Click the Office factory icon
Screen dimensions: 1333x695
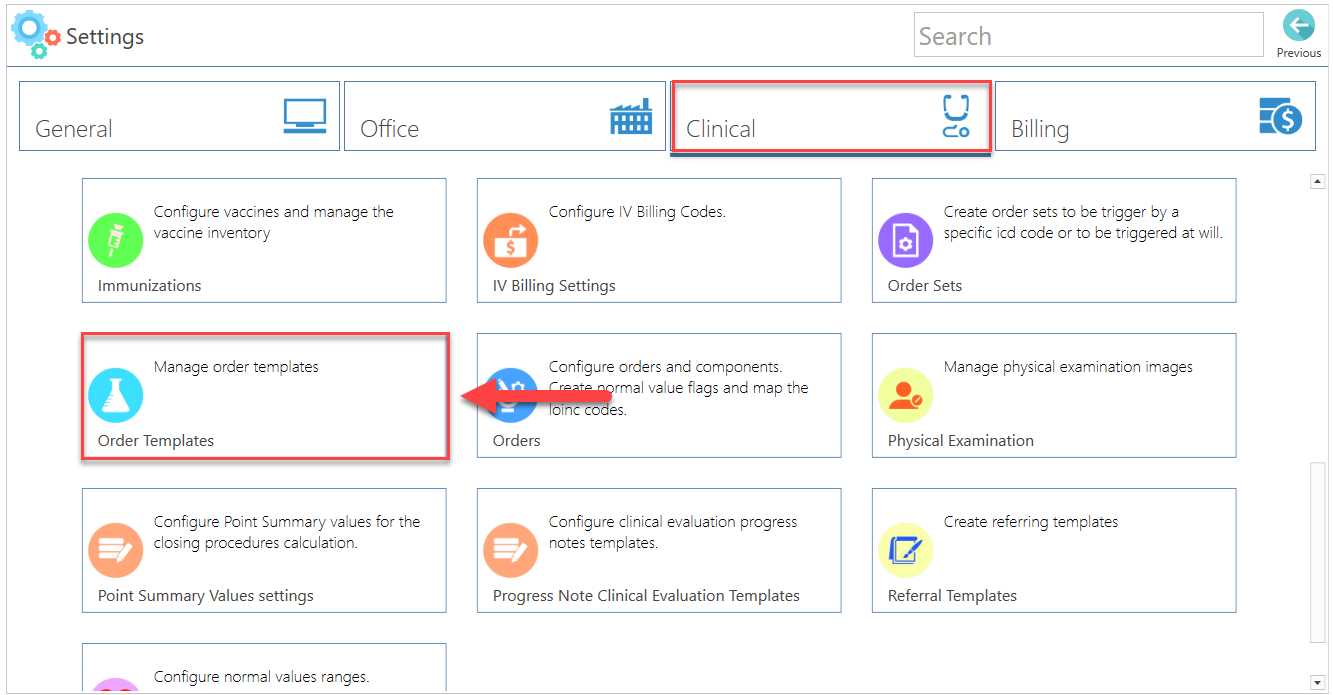click(630, 117)
